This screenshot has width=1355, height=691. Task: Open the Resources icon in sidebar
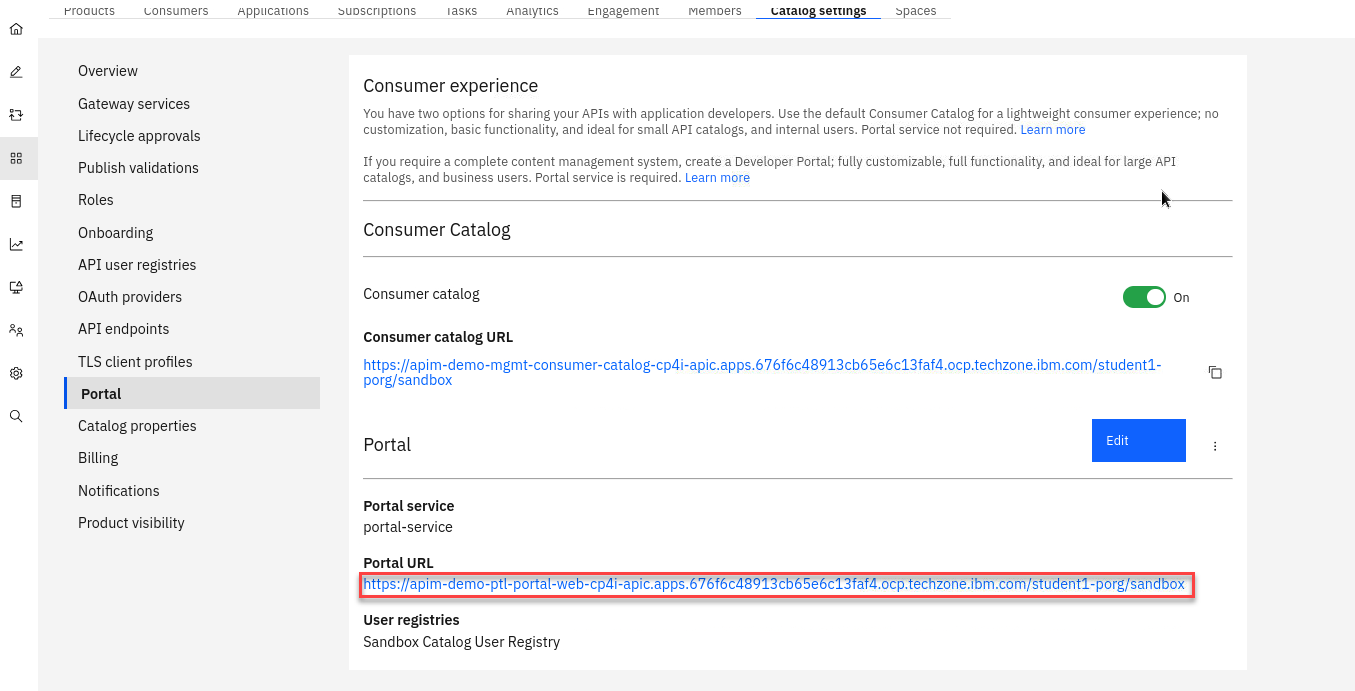tap(16, 201)
